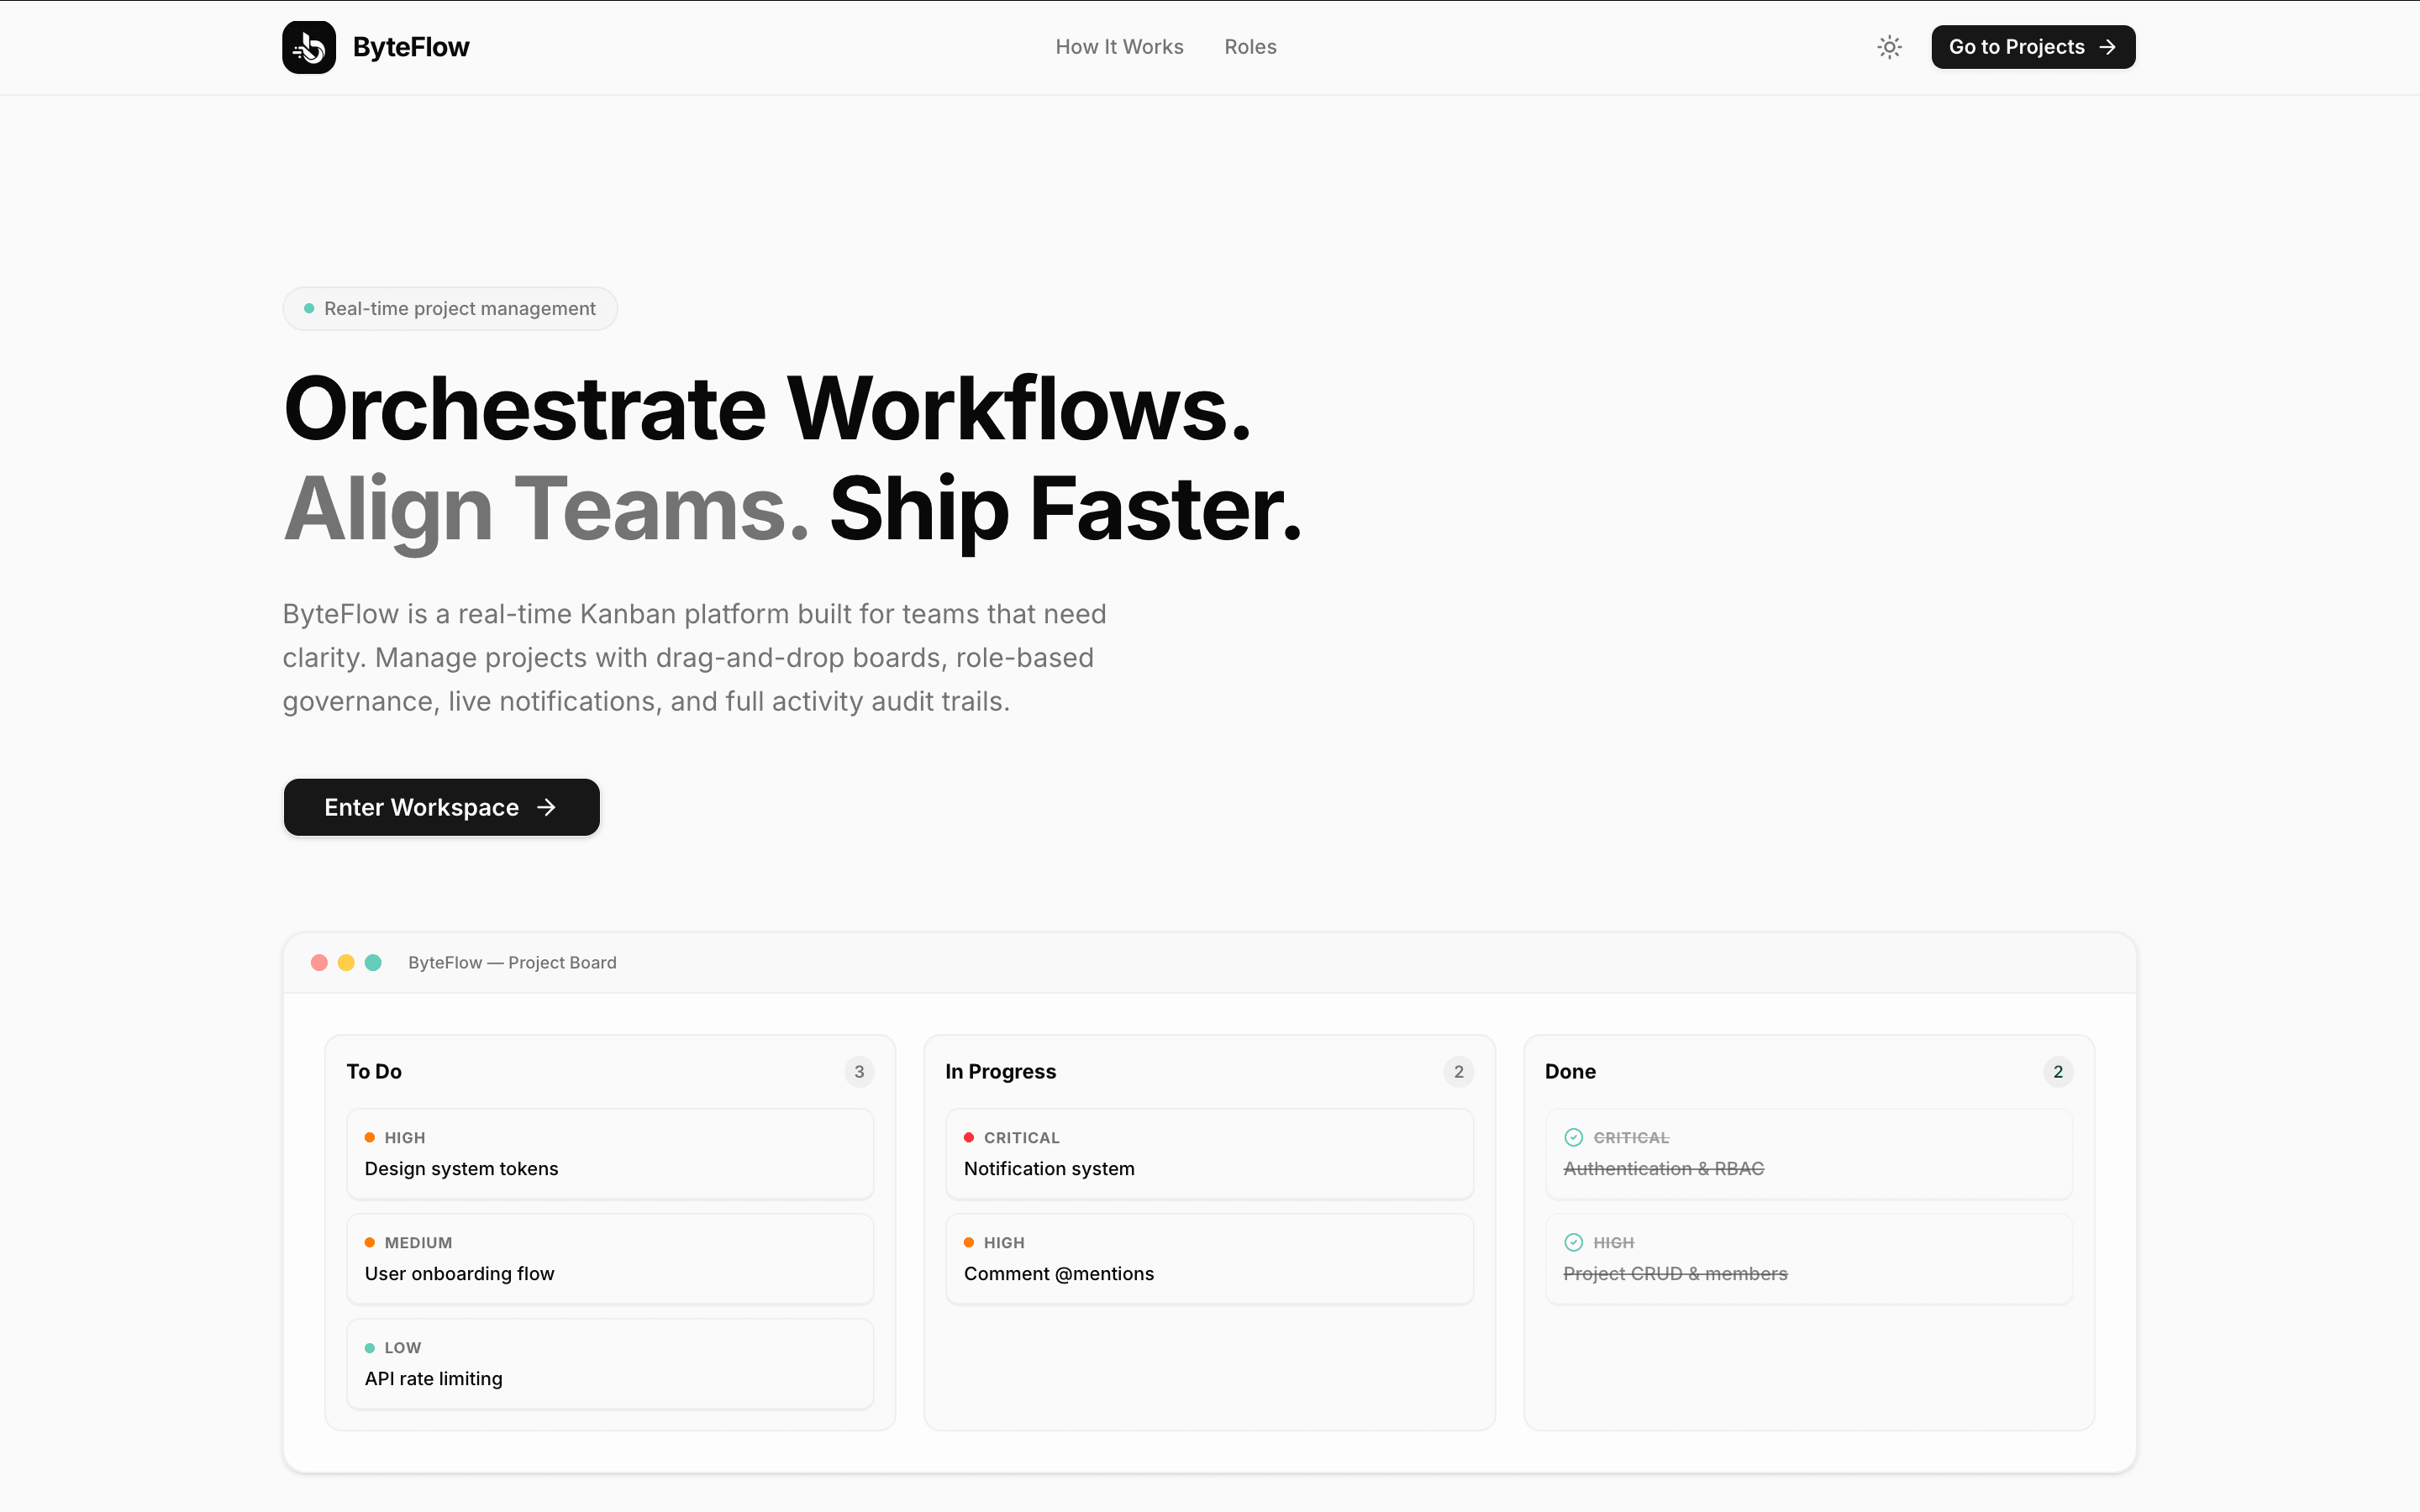This screenshot has height=1512, width=2420.
Task: Click the LOW priority label
Action: [403, 1348]
